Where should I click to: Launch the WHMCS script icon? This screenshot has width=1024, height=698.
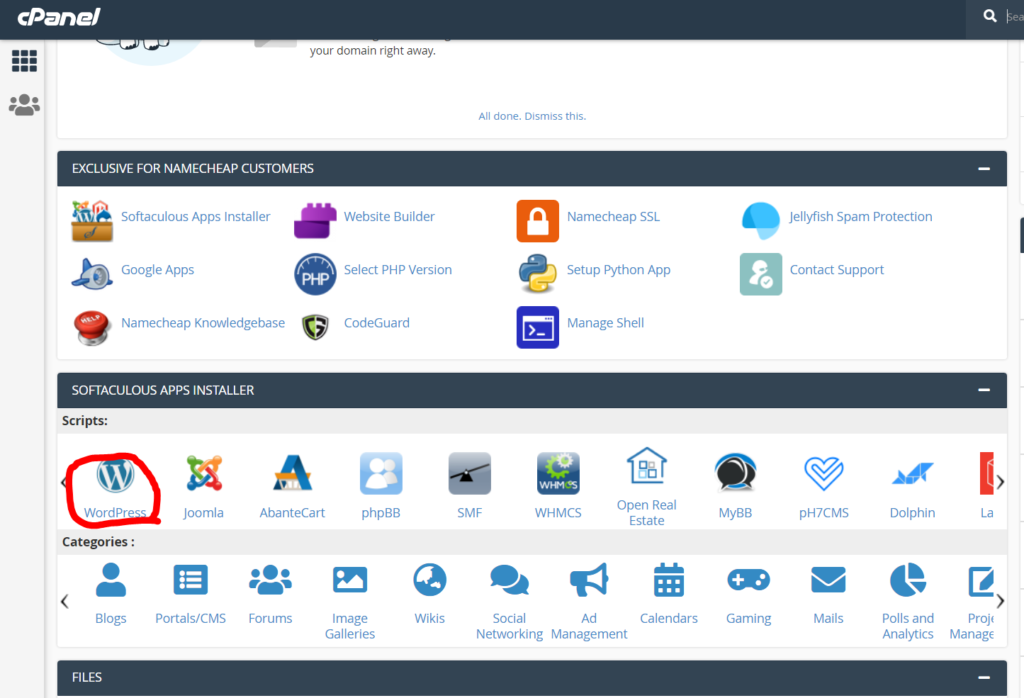point(558,473)
